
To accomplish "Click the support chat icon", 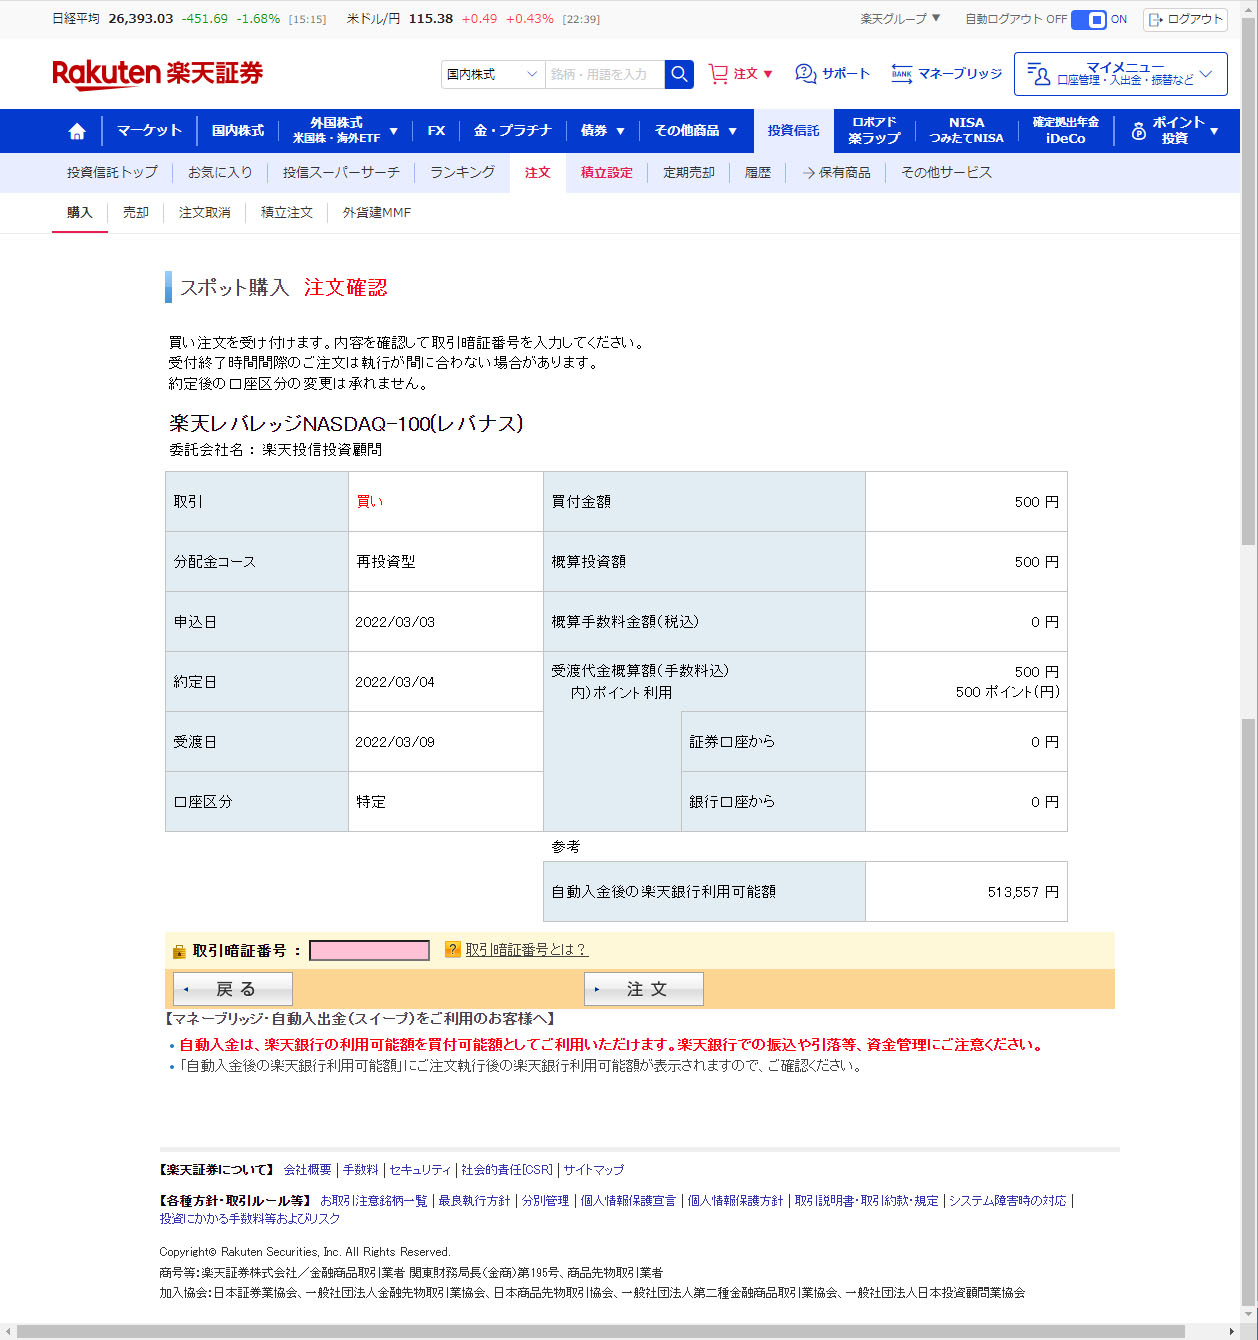I will (805, 74).
